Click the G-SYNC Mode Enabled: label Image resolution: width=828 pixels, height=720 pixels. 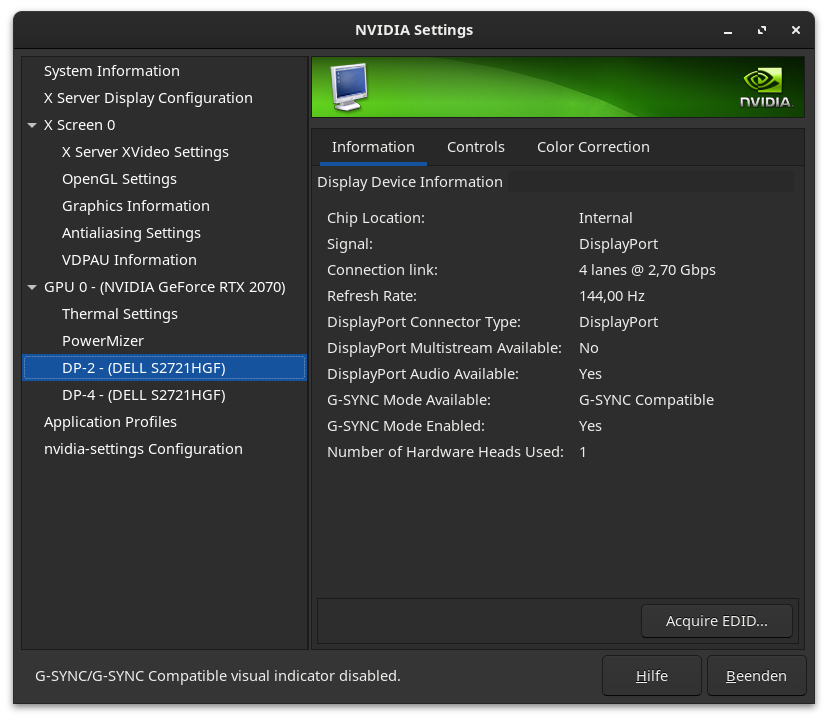pos(406,426)
